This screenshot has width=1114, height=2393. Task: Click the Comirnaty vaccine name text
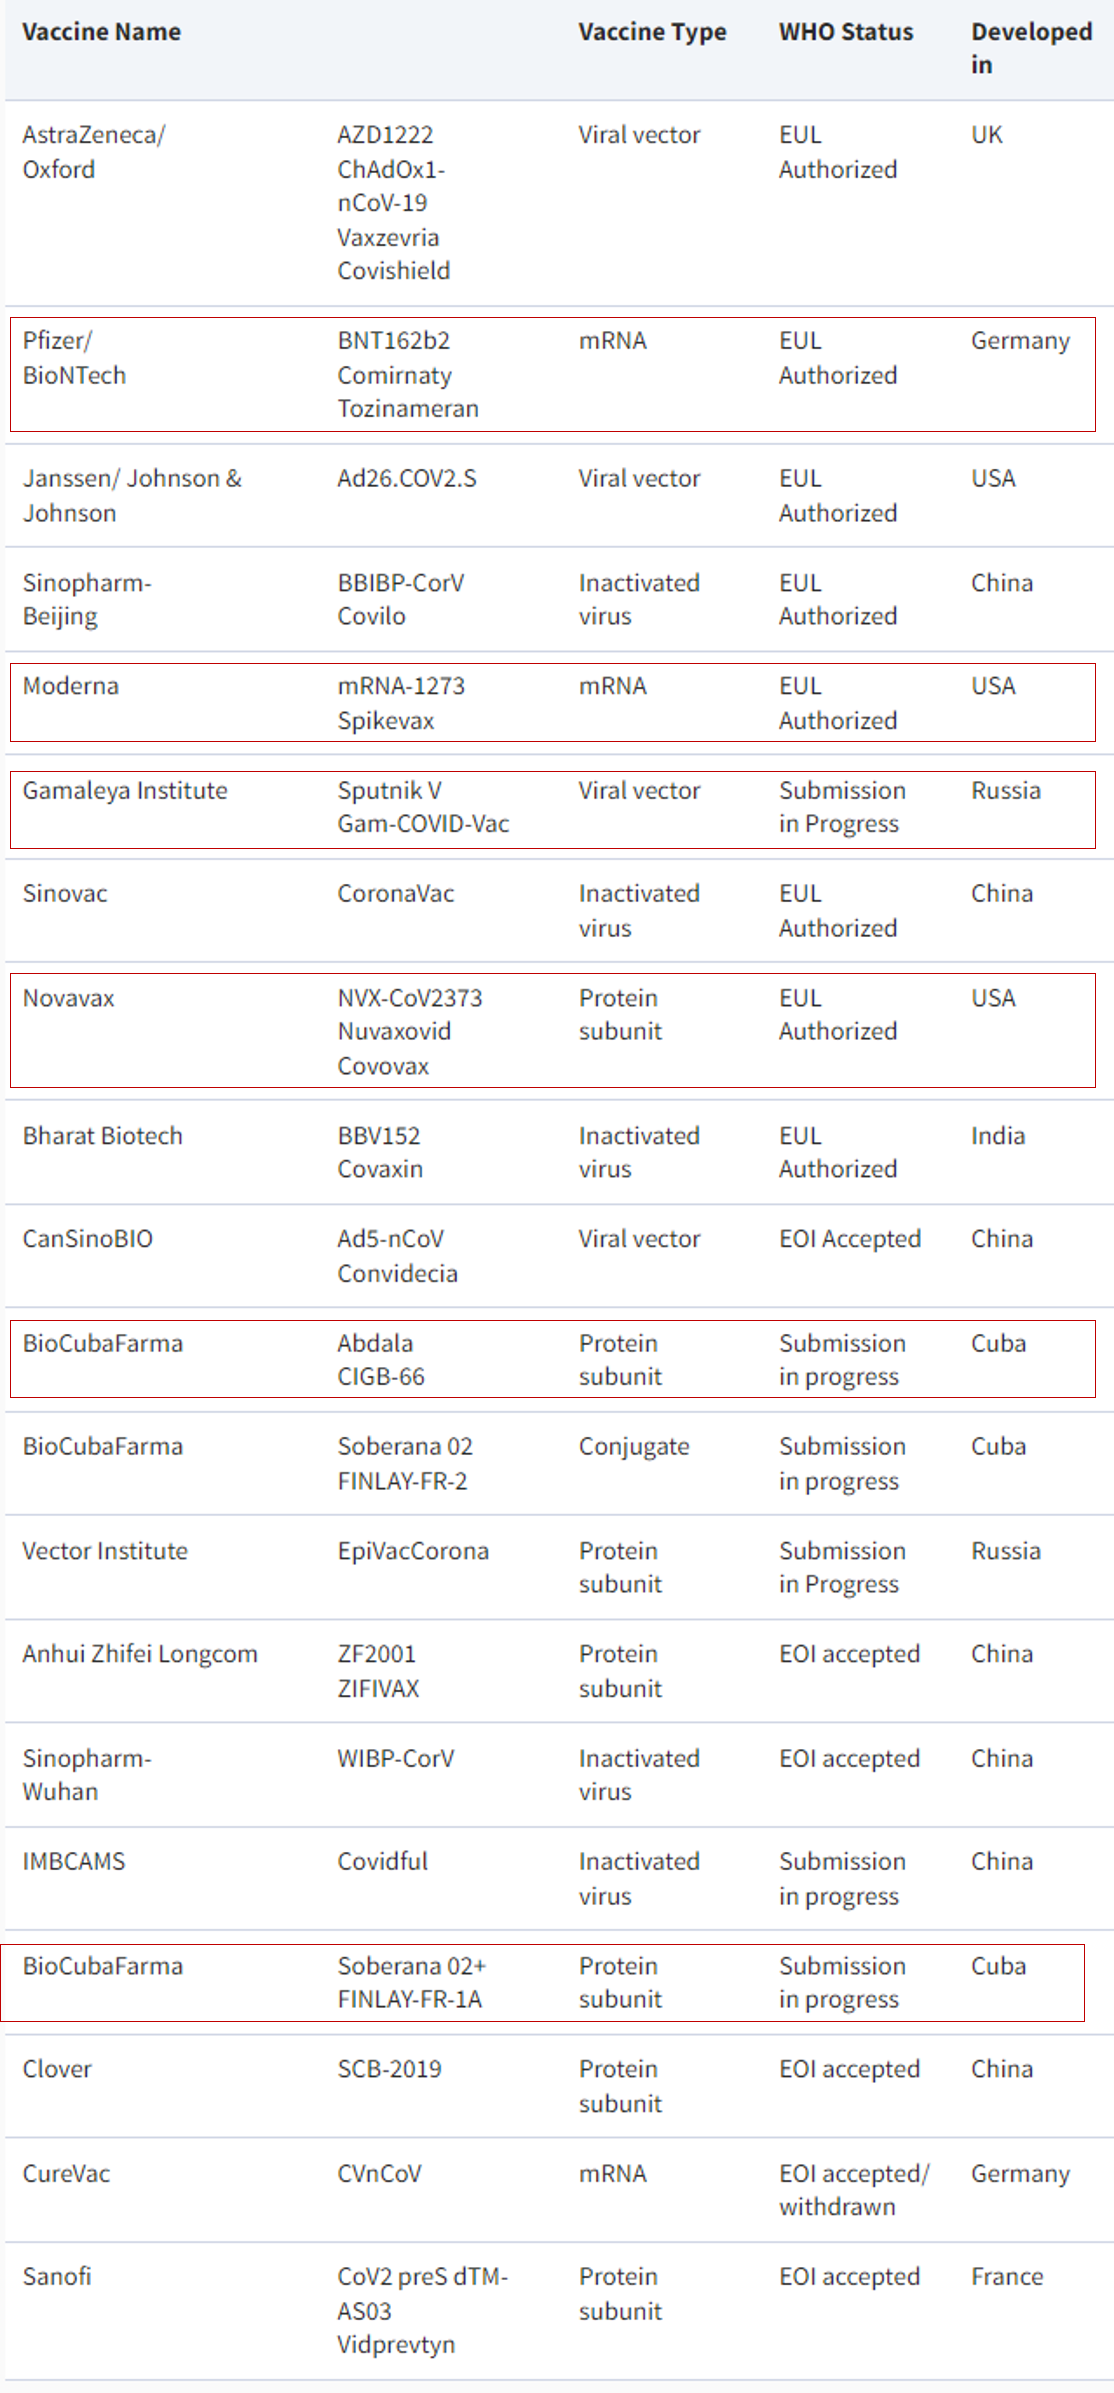coord(394,375)
